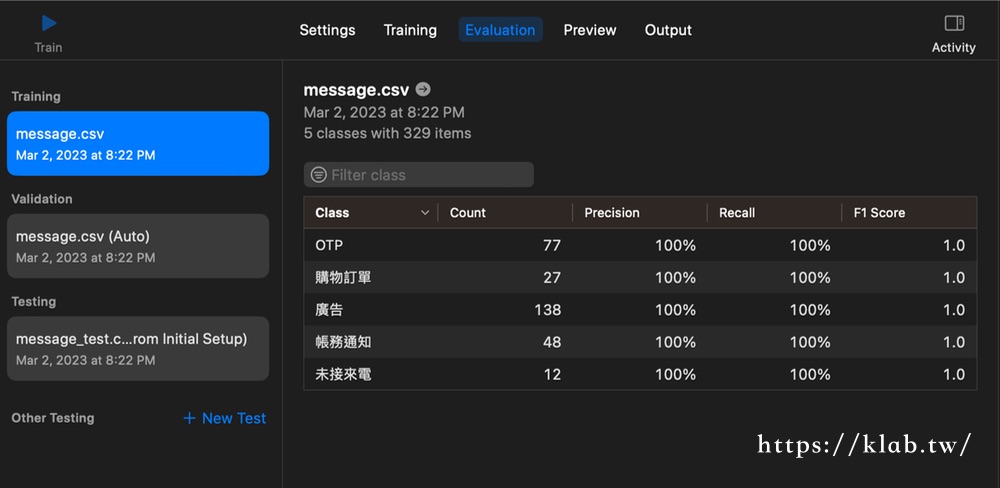Sort by the Precision column header

(x=612, y=213)
